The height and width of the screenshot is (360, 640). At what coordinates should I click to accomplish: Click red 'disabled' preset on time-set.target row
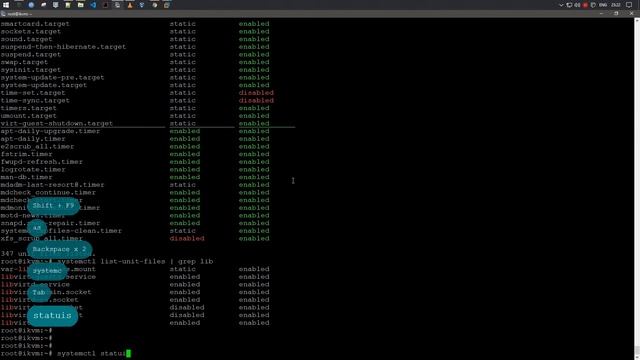[x=256, y=93]
